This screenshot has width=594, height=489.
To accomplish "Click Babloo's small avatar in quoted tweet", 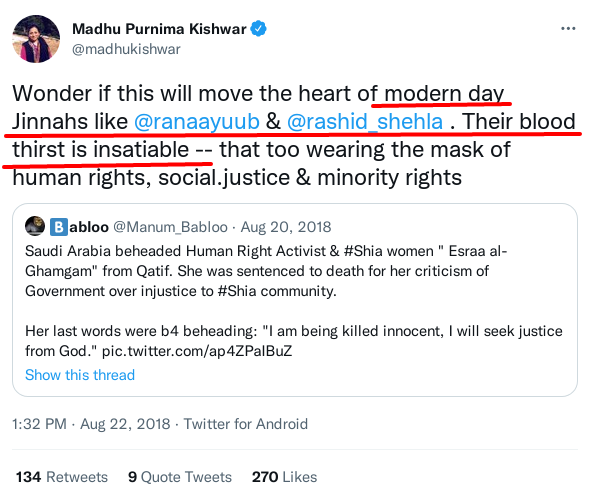I will pos(35,226).
